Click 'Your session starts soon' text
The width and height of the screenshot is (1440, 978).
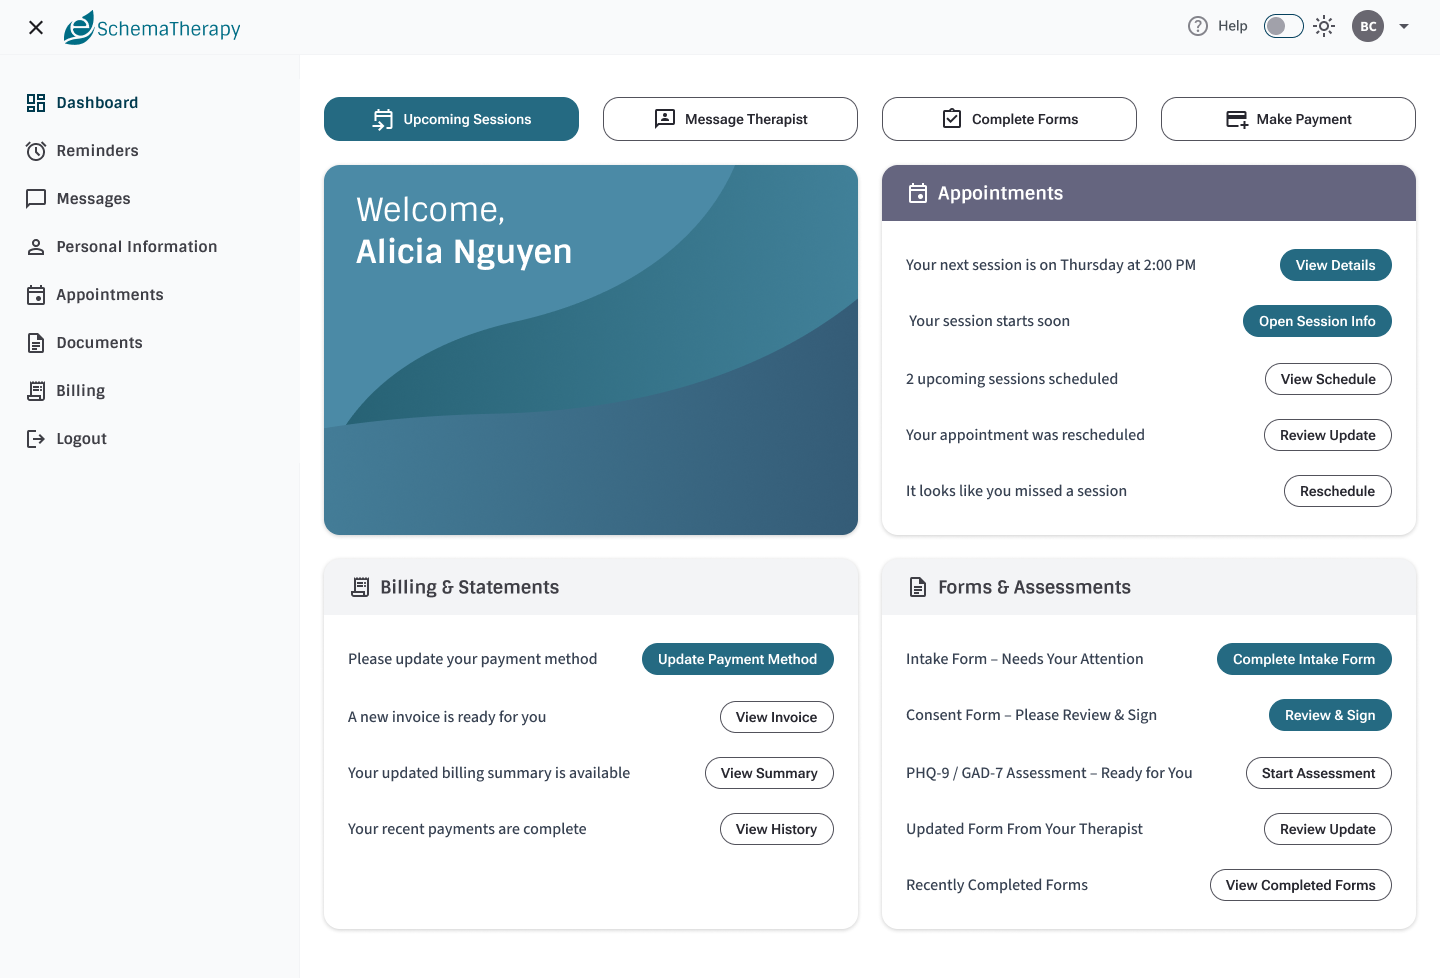tap(989, 321)
